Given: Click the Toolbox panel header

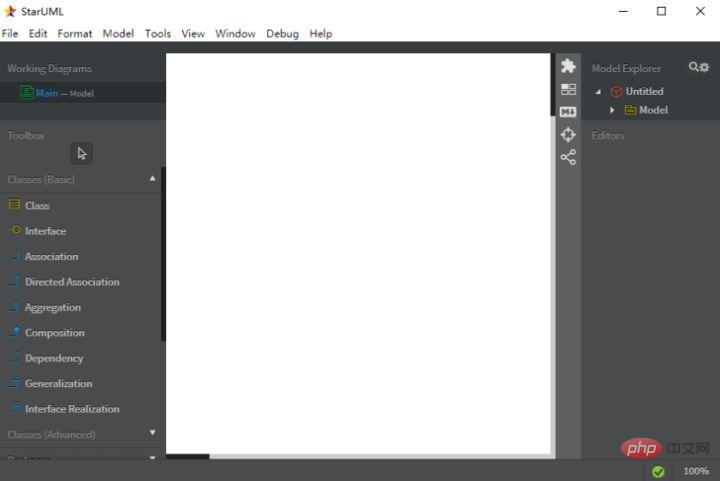Looking at the screenshot, I should click(x=26, y=135).
